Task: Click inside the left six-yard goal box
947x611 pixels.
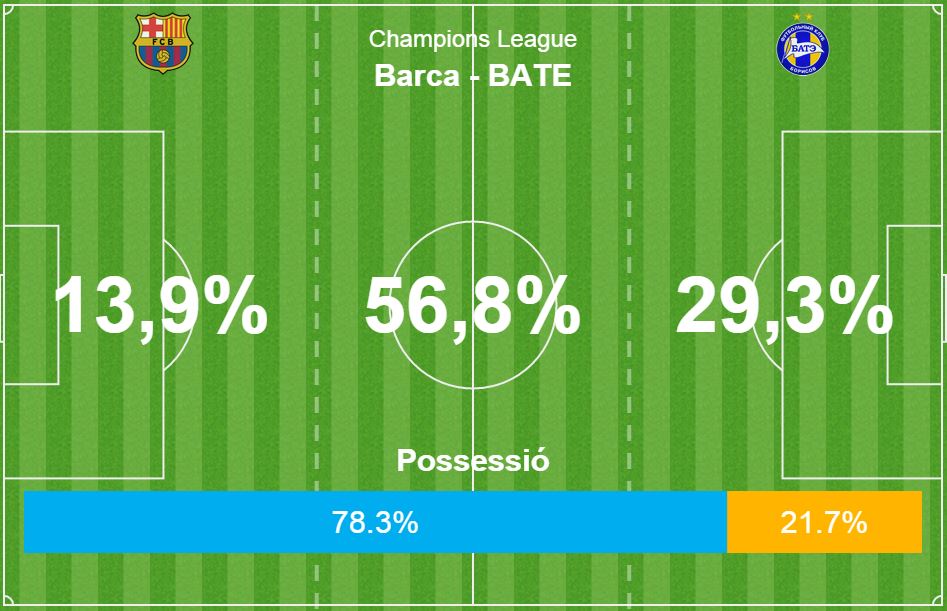Action: 30,250
